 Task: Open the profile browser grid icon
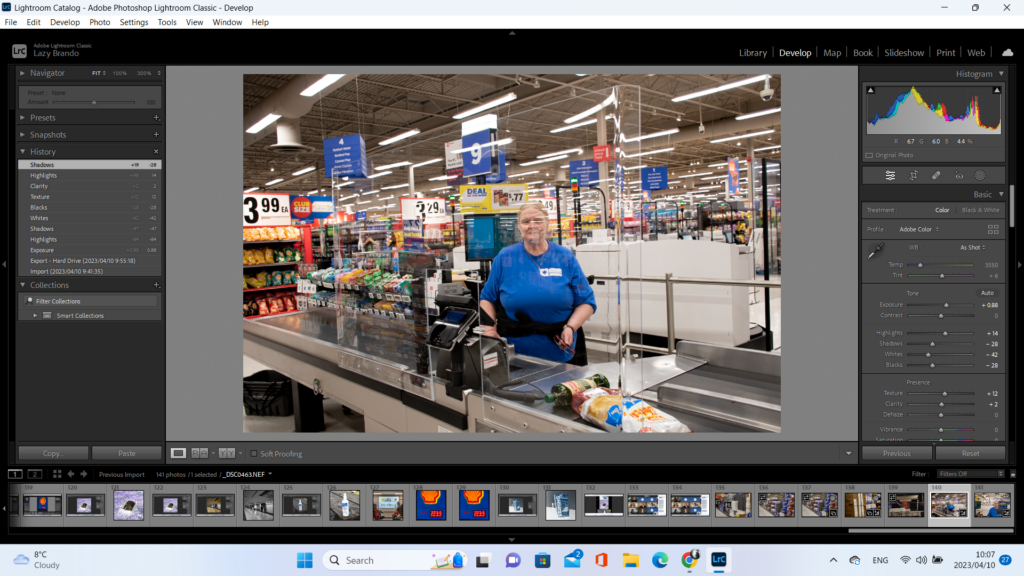(993, 229)
